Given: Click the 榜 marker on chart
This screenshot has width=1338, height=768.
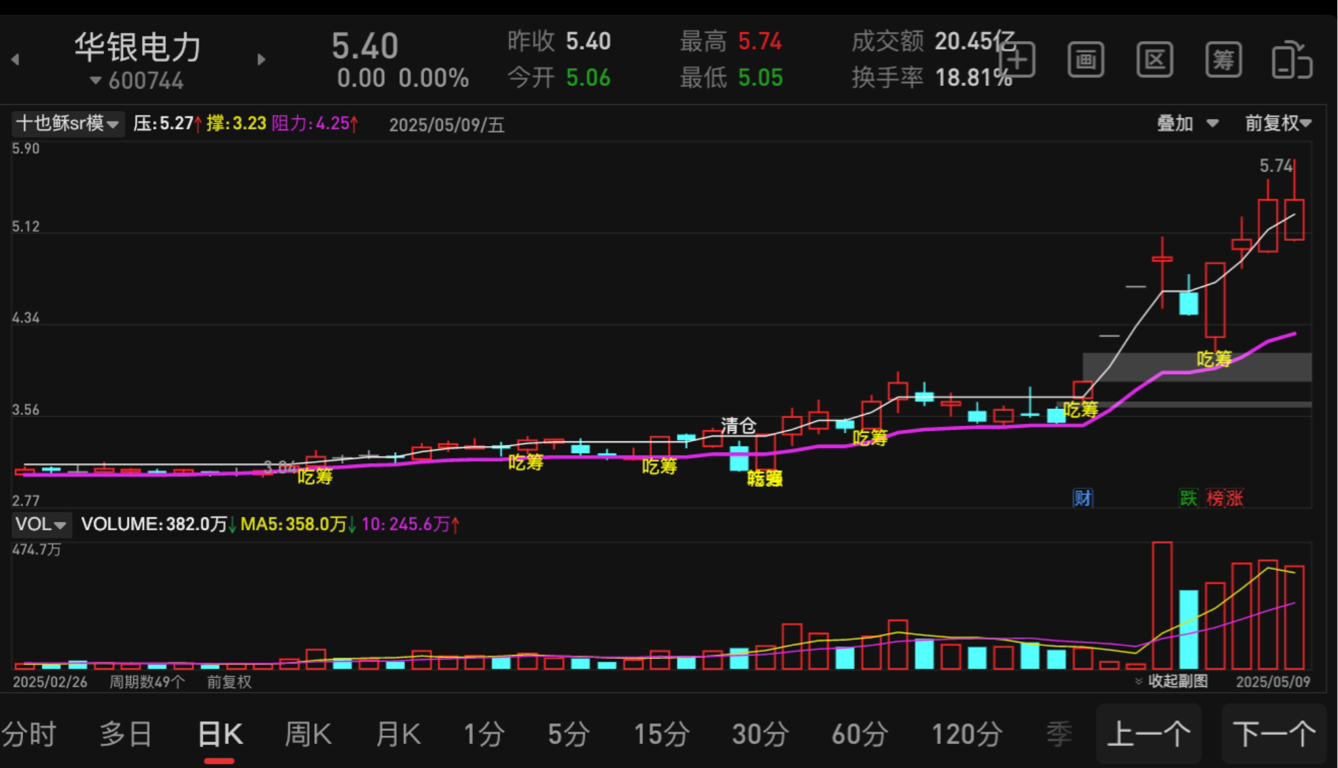Looking at the screenshot, I should (x=1216, y=497).
